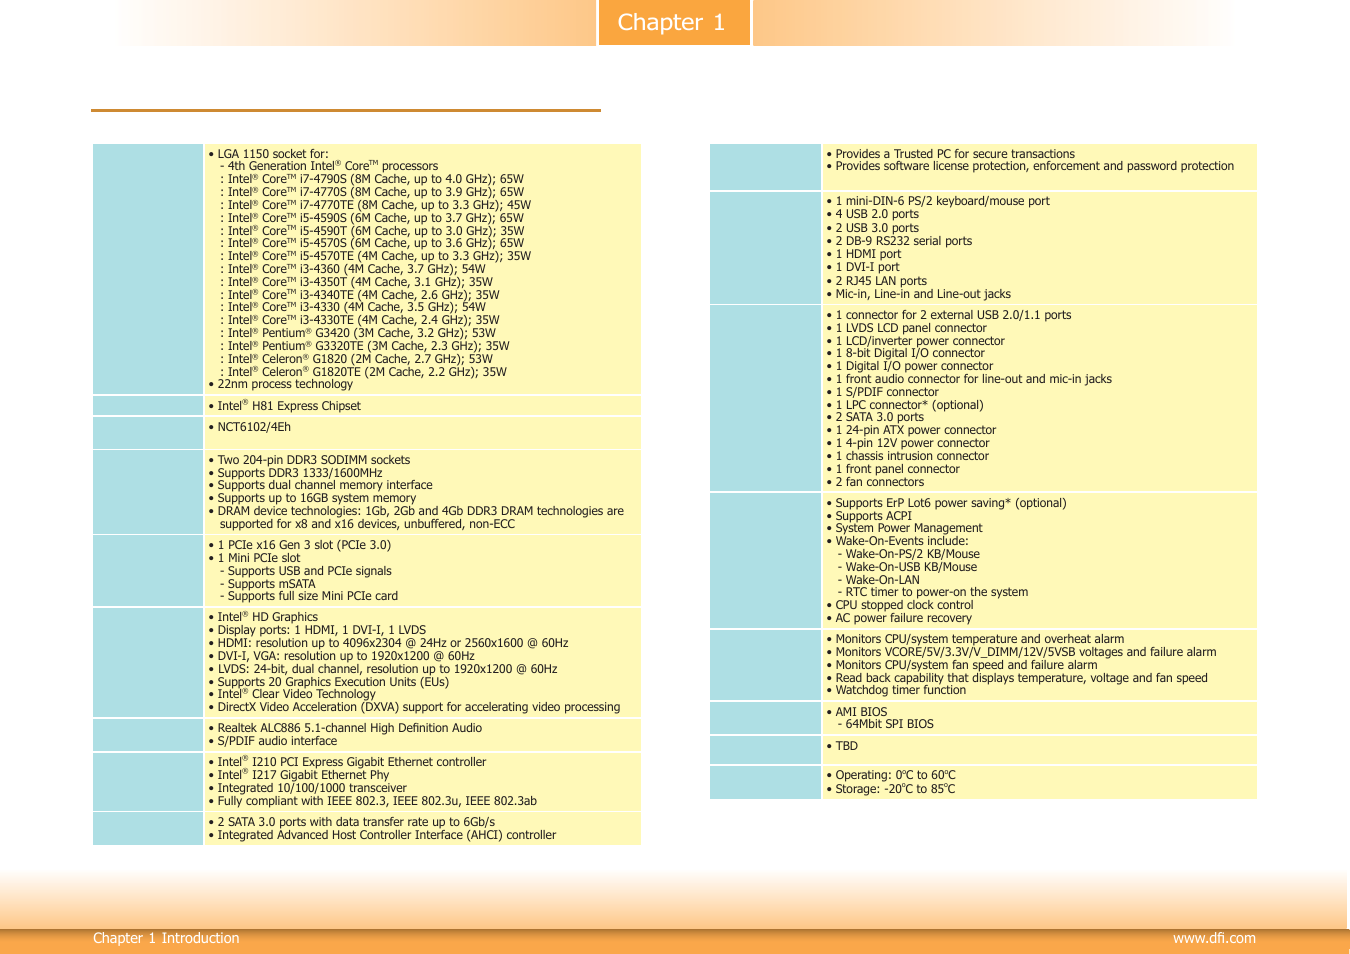
Task: Select the 'LGA 1150 socket for:' line
Action: click(x=268, y=154)
